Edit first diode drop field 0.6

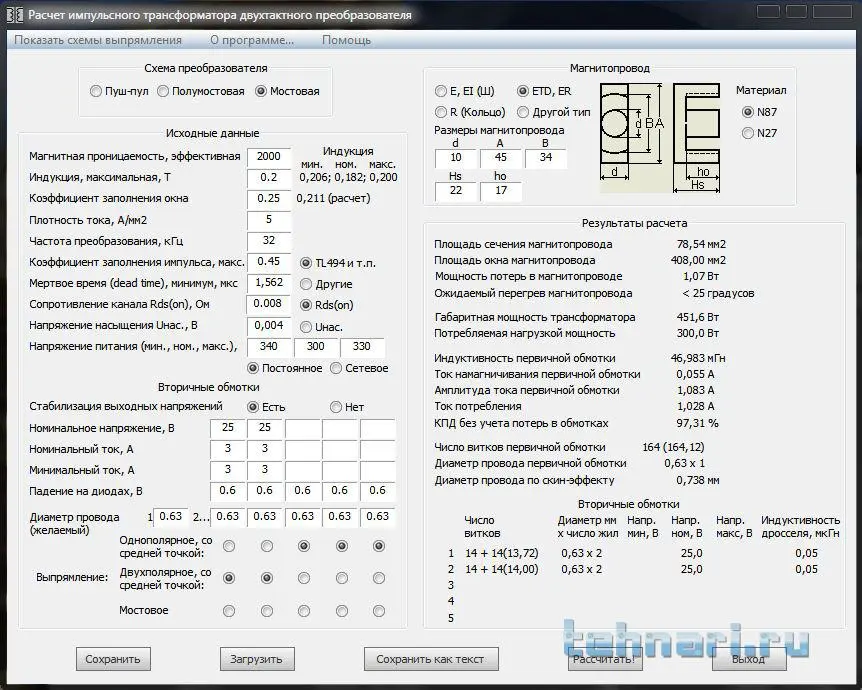point(228,491)
